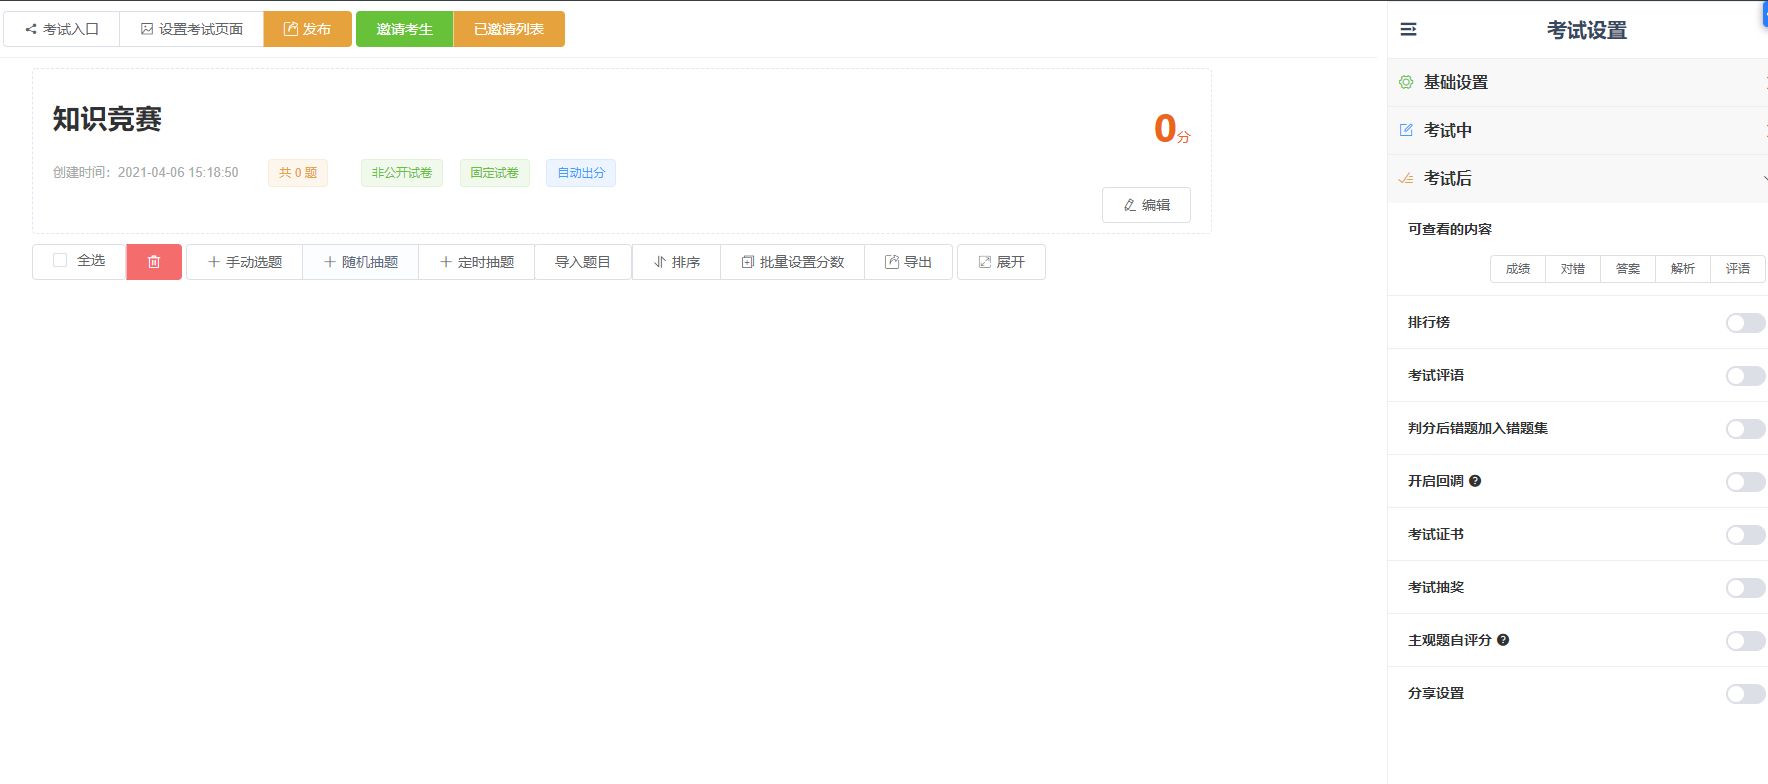
Task: Open 批量设置分数 batch score setting
Action: click(792, 262)
